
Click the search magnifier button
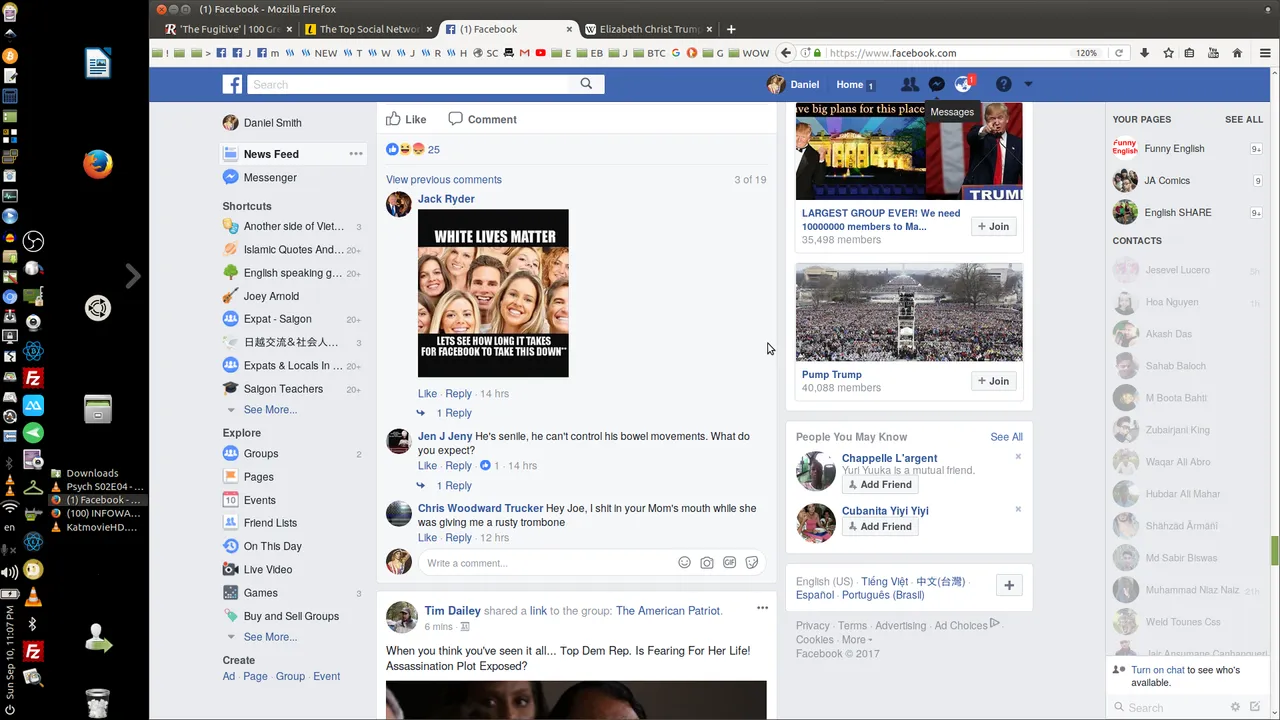click(587, 85)
